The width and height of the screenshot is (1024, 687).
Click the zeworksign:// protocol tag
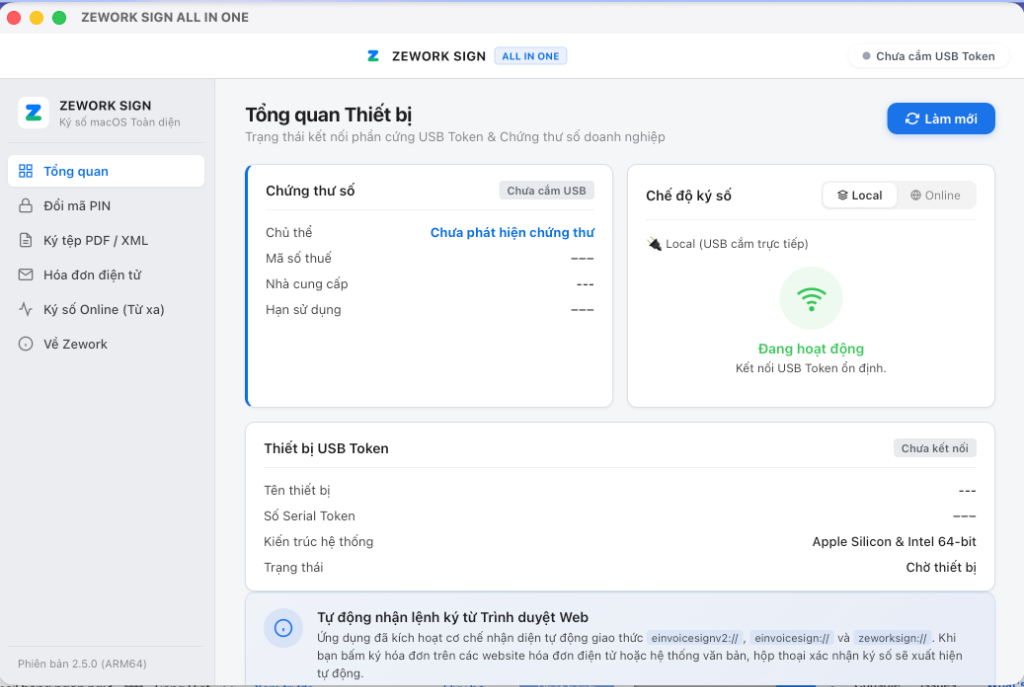click(x=892, y=638)
